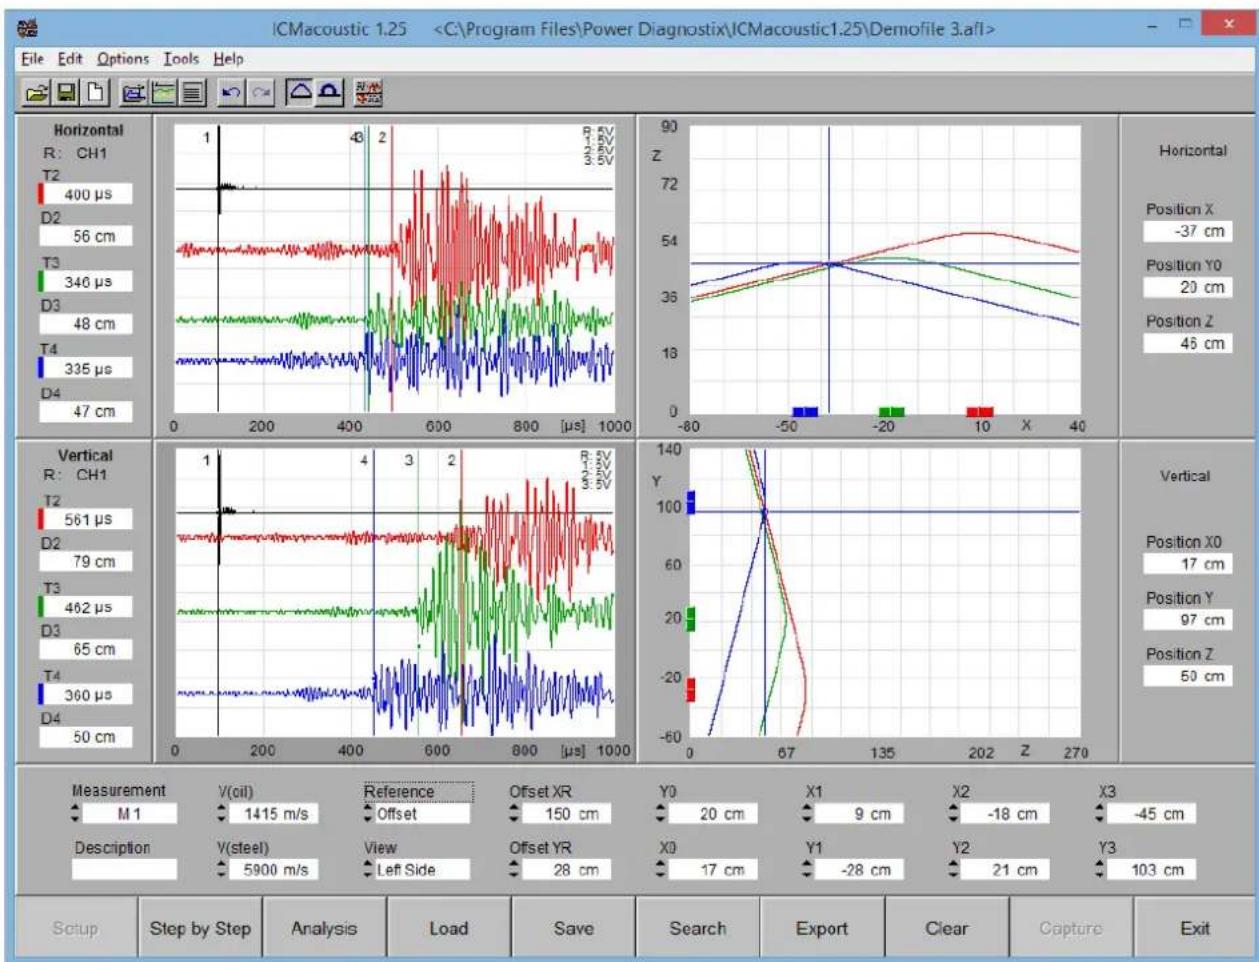Viewport: 1259px width, 962px height.
Task: Click the Analysis button
Action: (324, 928)
